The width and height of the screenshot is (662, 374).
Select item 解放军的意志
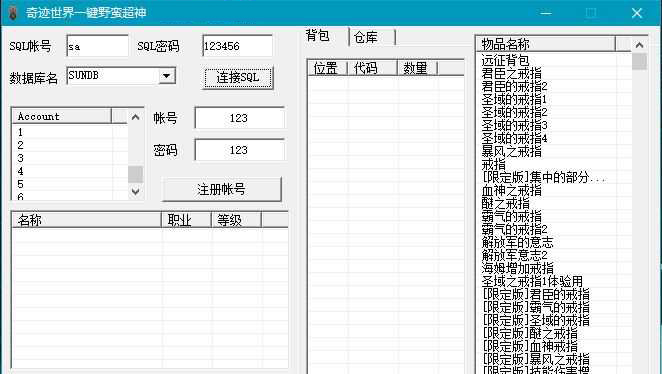tap(517, 242)
